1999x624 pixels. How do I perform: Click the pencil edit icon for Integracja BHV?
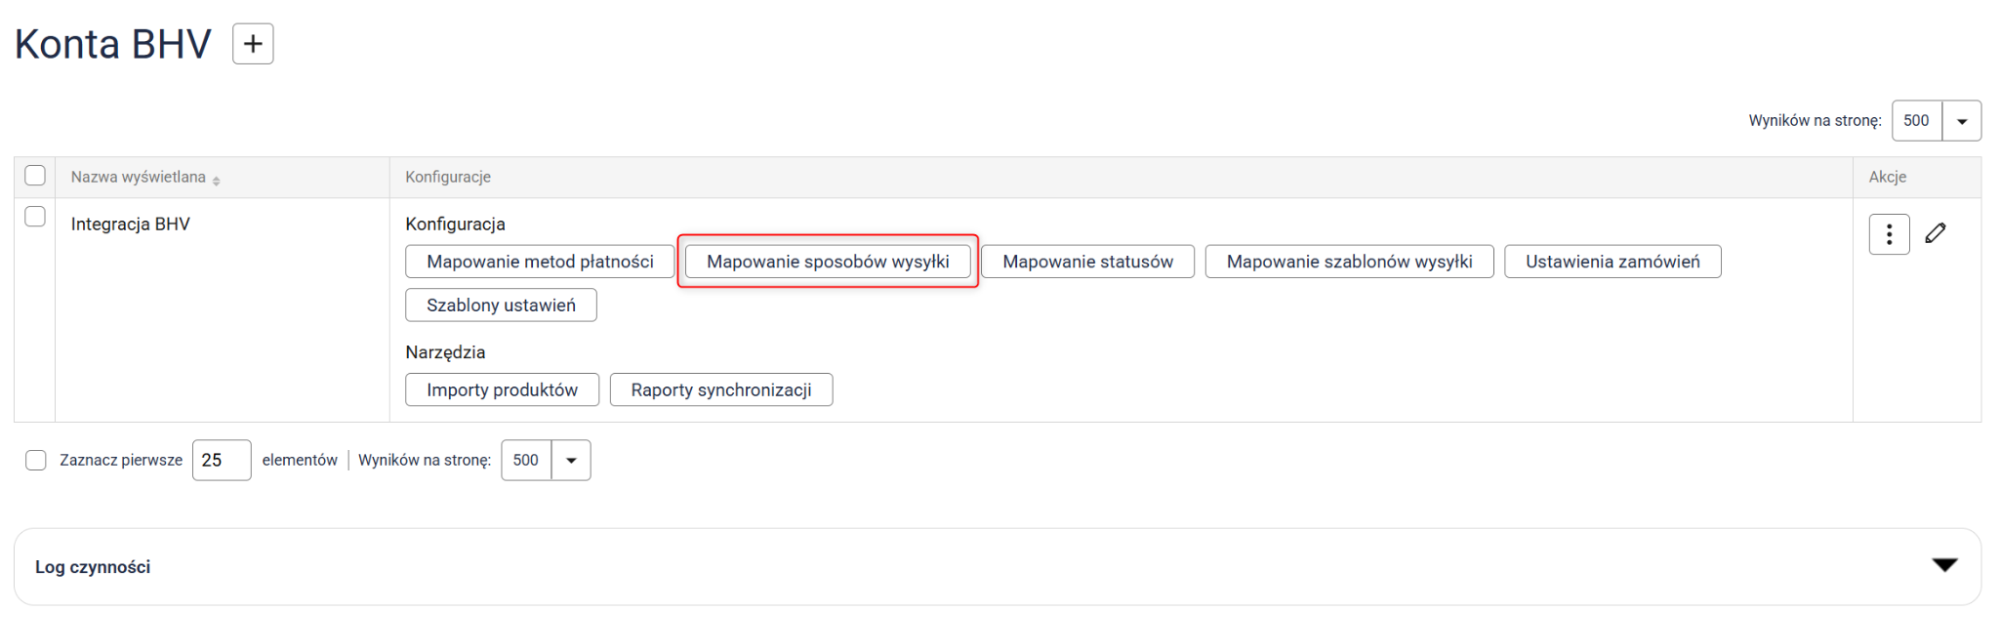pos(1935,233)
